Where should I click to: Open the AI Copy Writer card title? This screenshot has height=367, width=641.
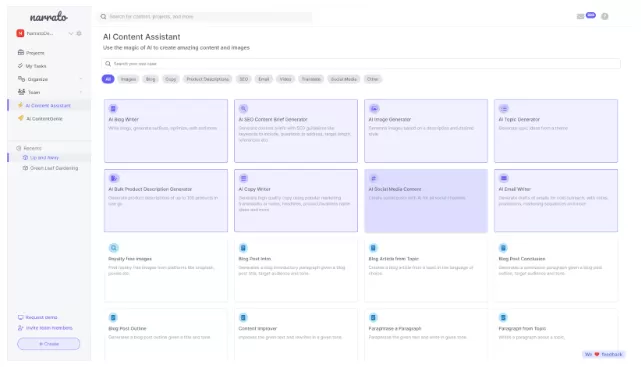pos(254,189)
